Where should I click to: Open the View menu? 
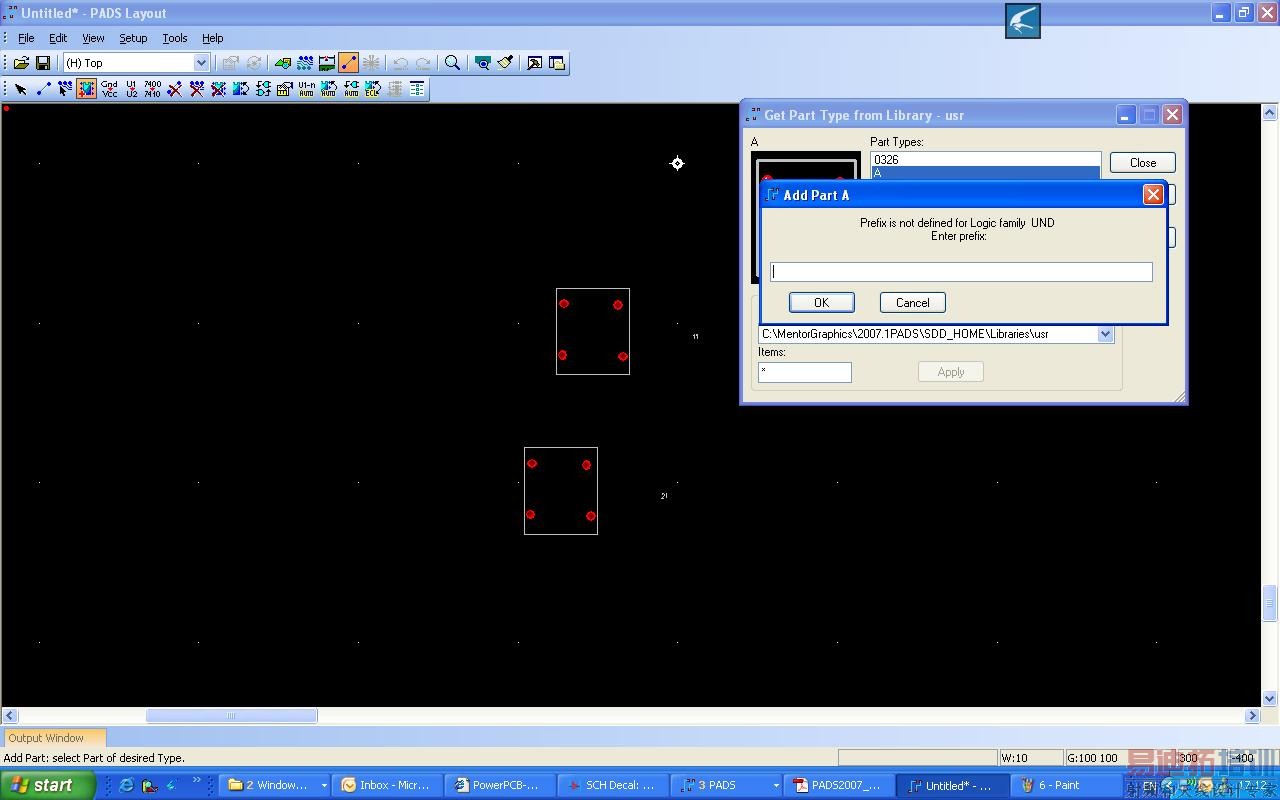tap(93, 38)
